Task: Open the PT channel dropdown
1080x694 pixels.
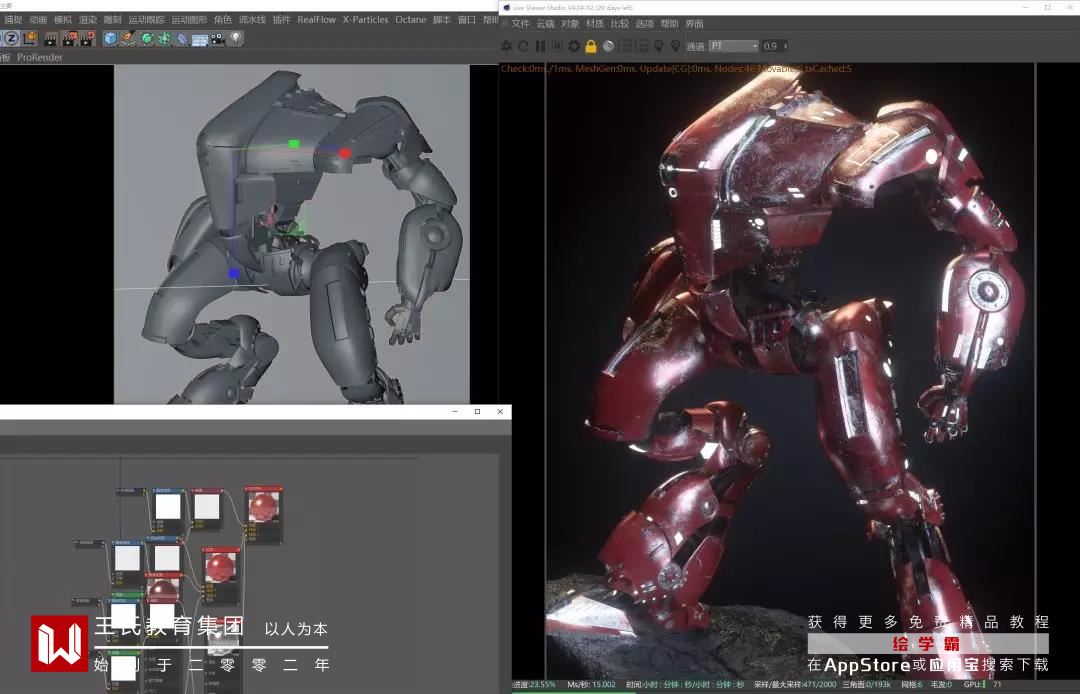Action: [734, 46]
